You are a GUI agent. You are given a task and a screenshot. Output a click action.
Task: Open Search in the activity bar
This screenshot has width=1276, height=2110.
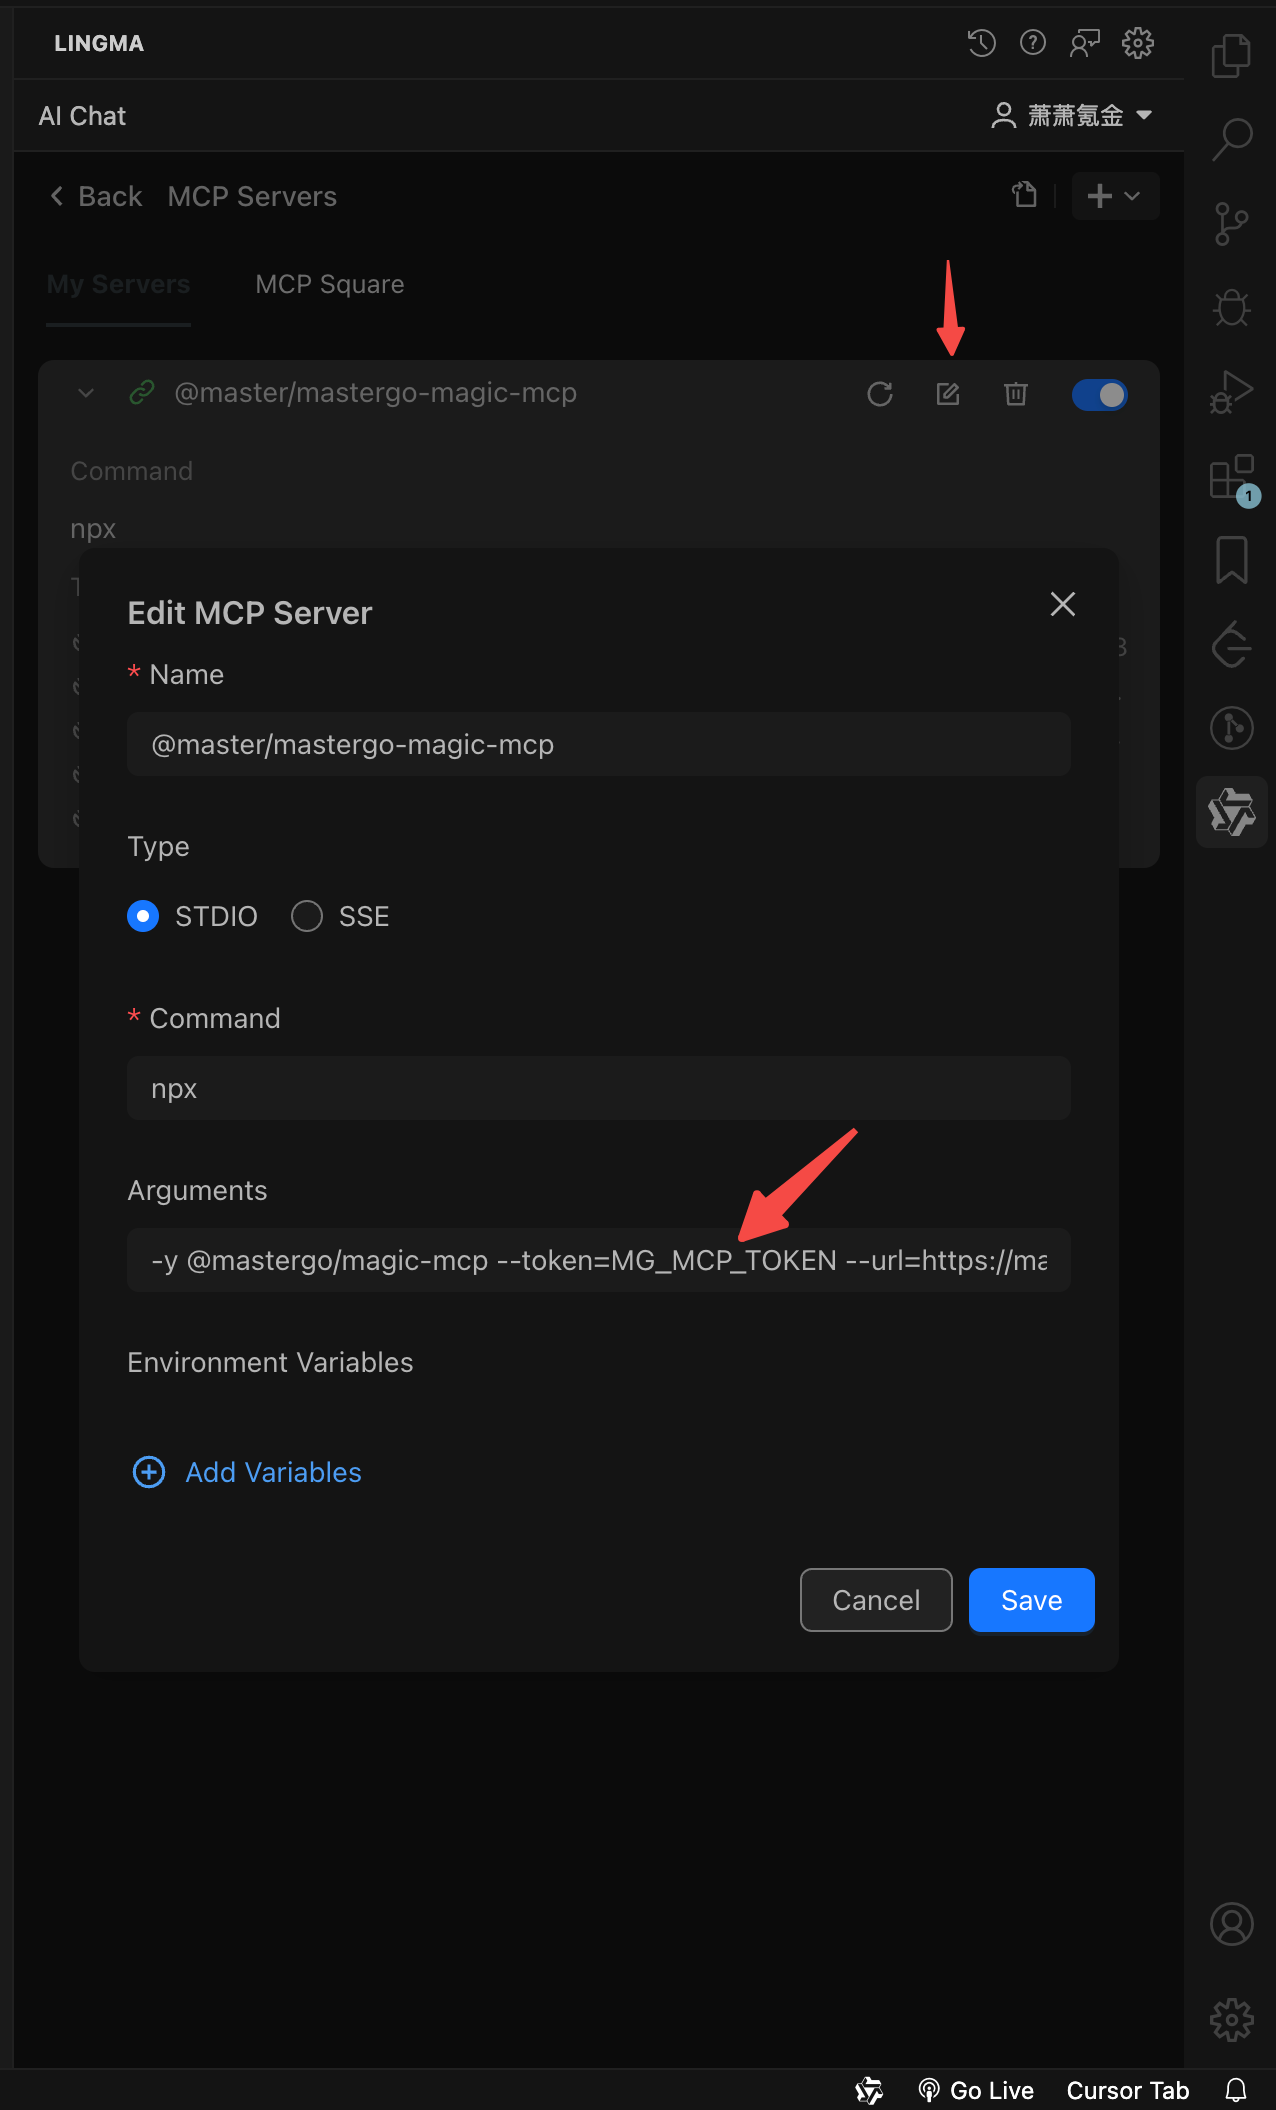1232,139
